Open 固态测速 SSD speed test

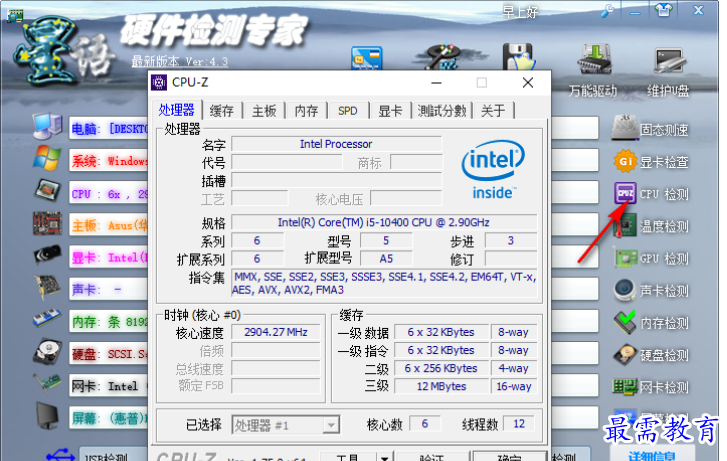650,129
